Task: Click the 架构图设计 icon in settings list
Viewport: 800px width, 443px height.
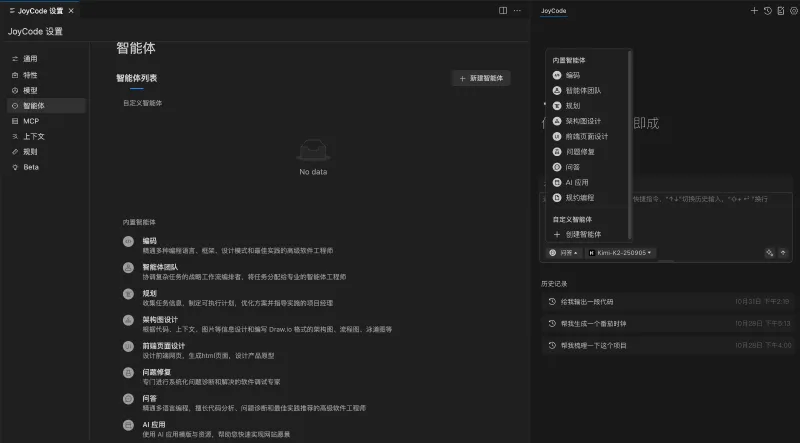Action: point(128,320)
